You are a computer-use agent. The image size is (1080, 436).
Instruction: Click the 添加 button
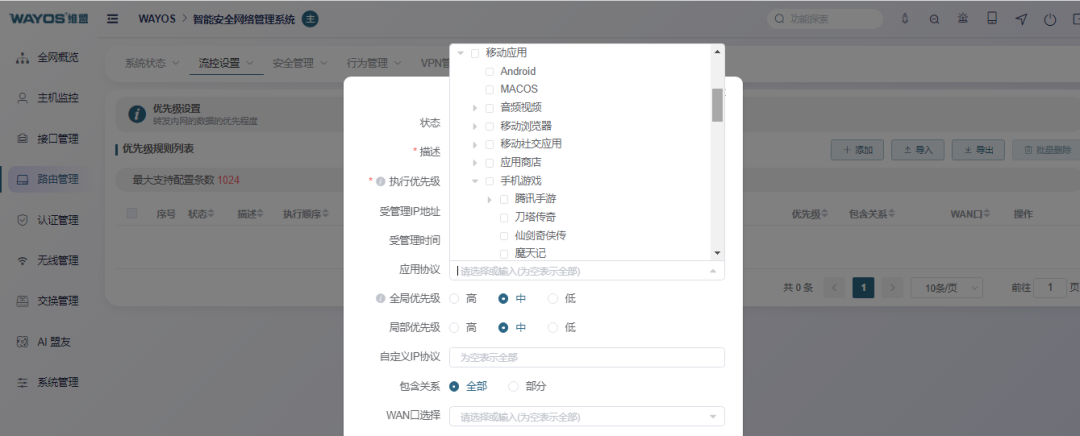[x=858, y=149]
